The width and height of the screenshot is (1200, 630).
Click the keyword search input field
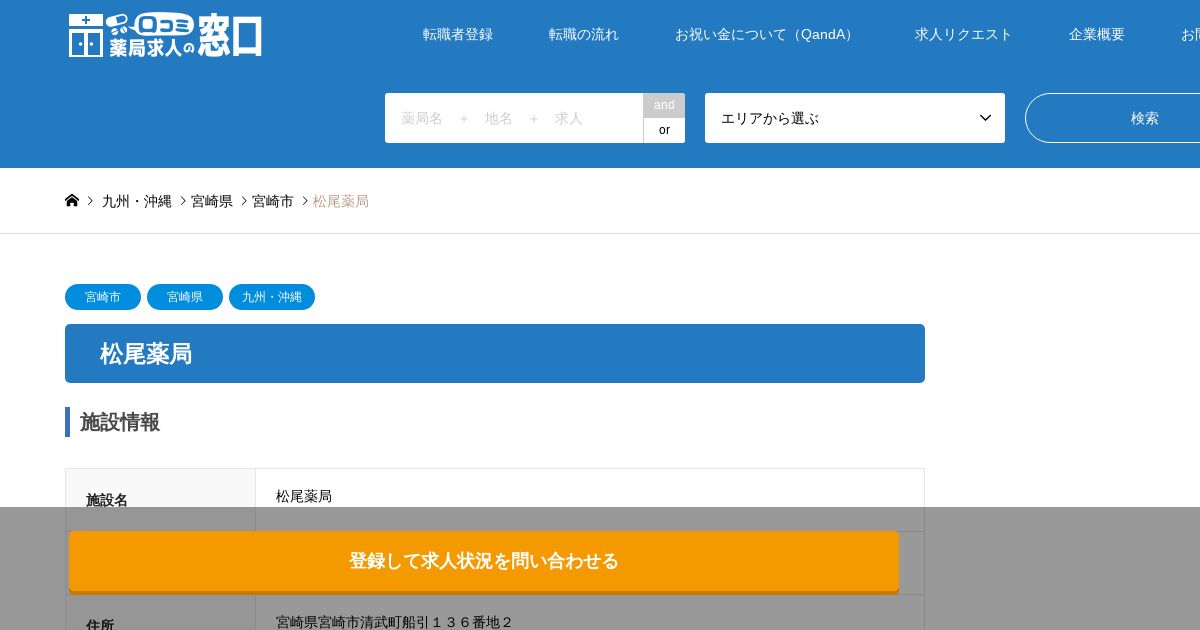point(514,118)
